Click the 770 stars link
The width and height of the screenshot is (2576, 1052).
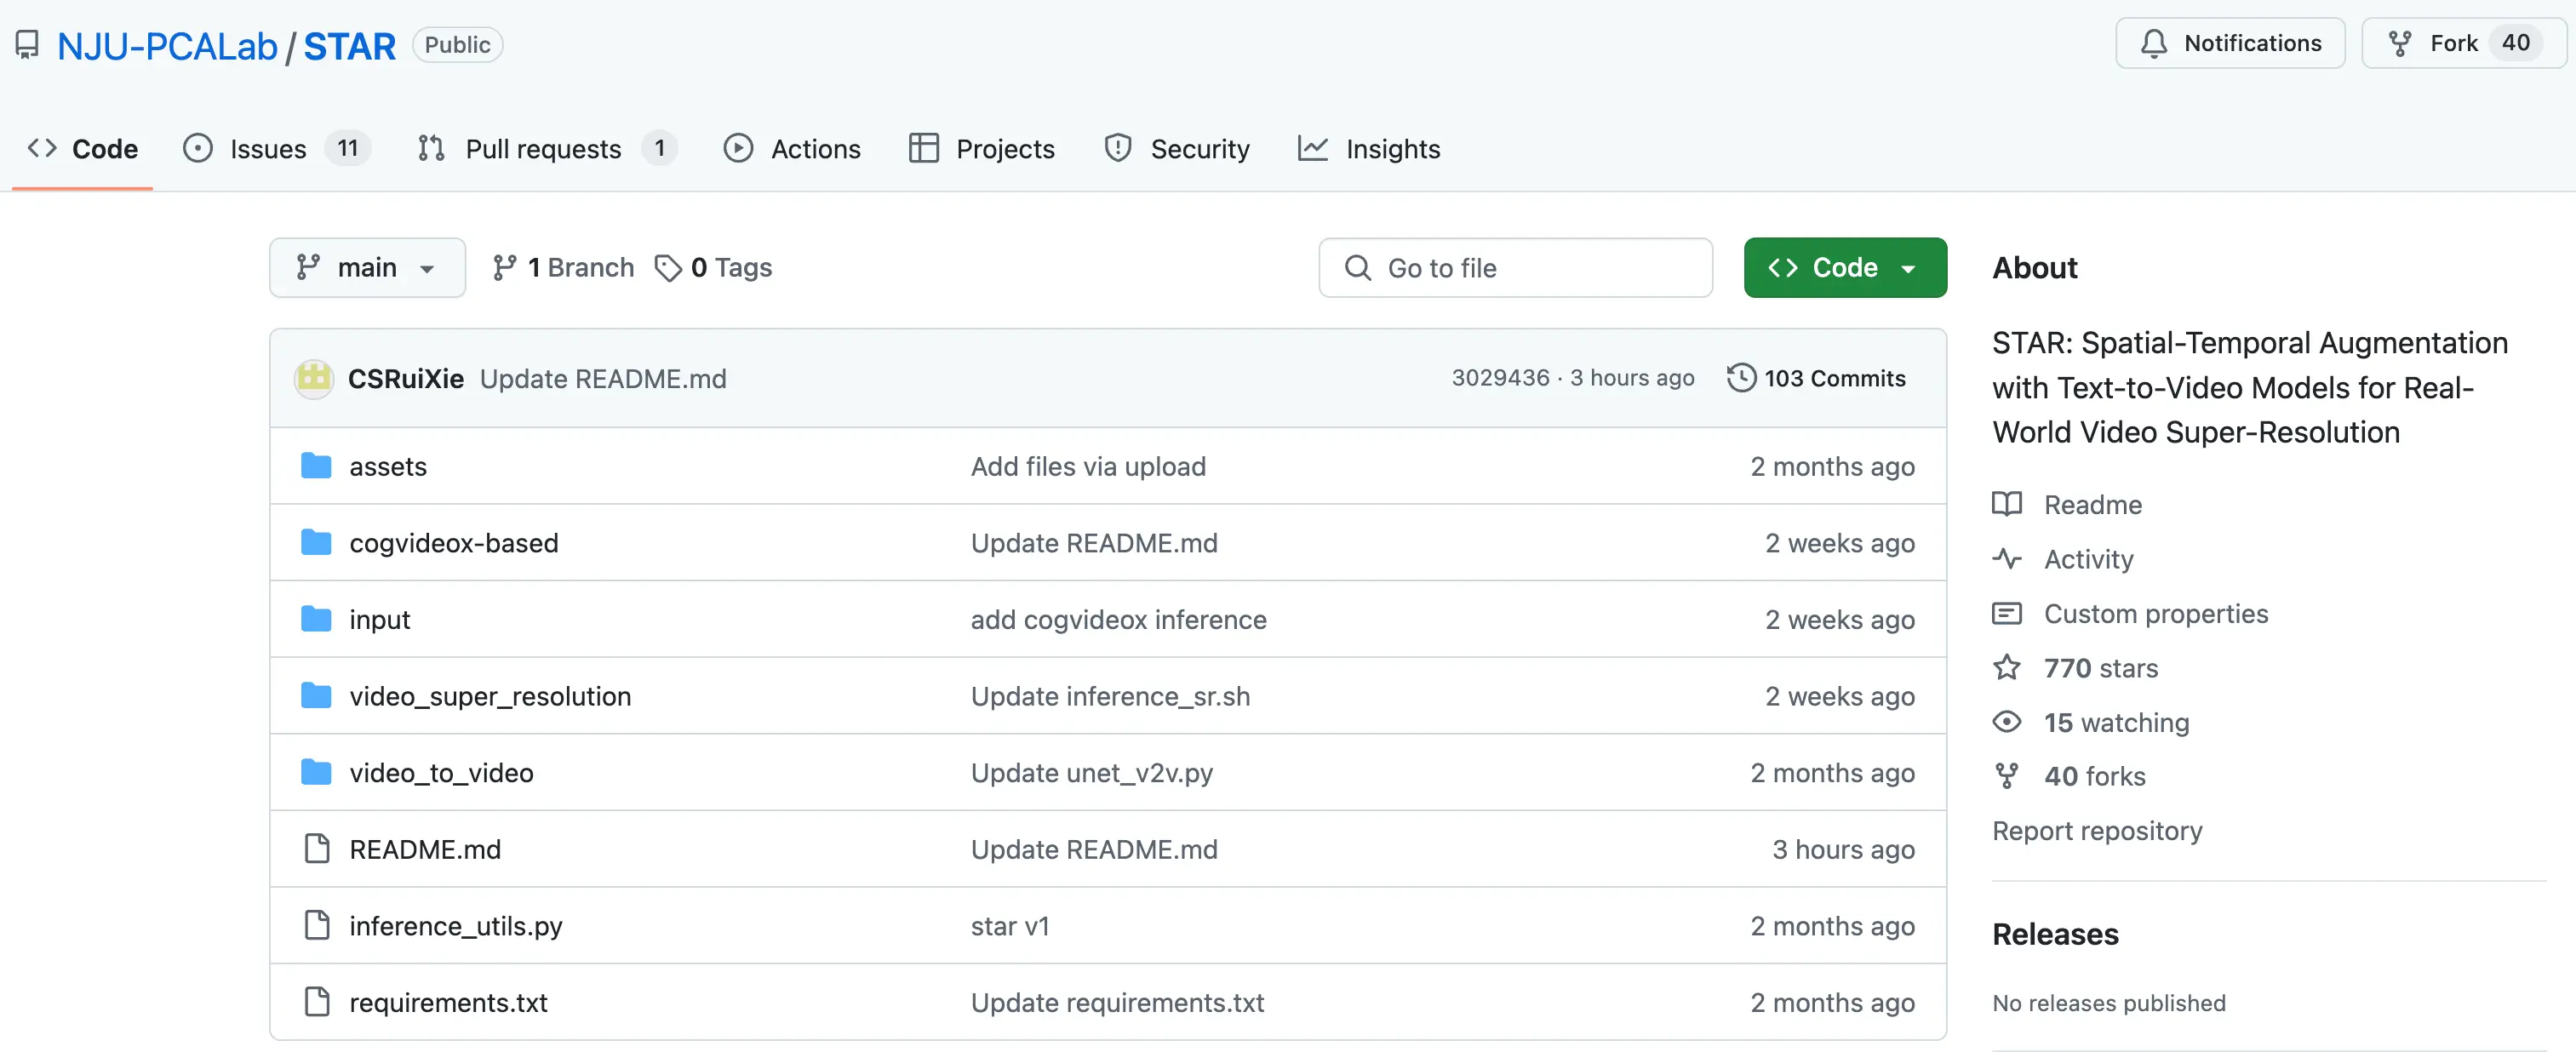(x=2100, y=667)
